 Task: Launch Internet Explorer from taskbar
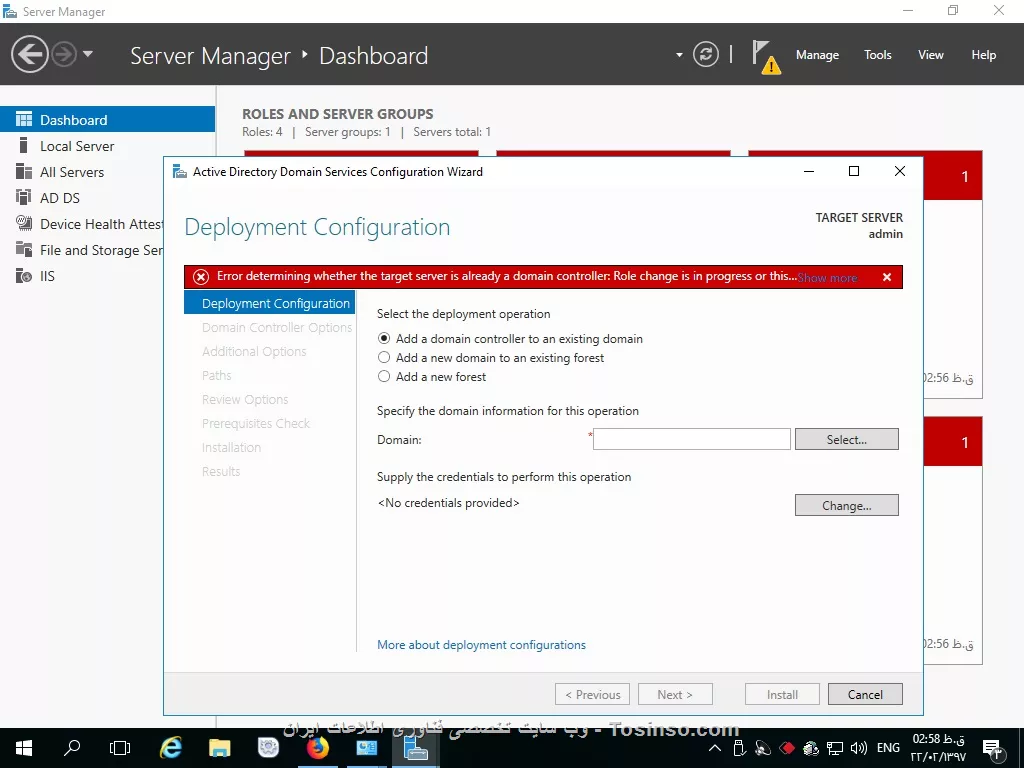pos(170,748)
